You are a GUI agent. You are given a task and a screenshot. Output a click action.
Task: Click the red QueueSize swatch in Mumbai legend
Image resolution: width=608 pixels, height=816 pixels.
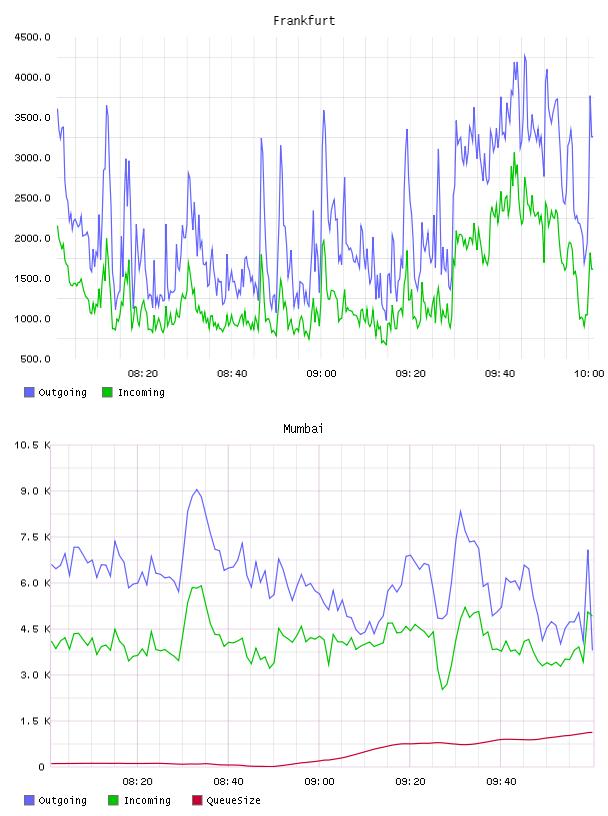[x=197, y=800]
